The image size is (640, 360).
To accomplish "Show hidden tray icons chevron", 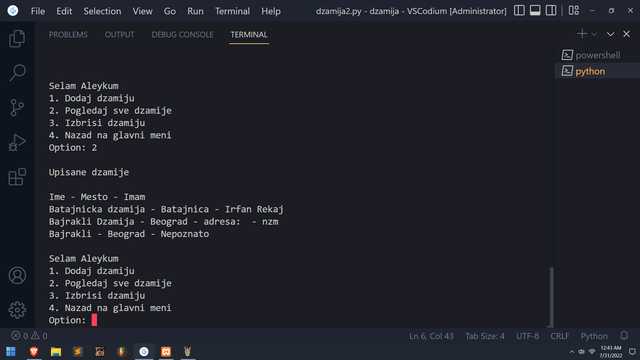I will [x=571, y=352].
